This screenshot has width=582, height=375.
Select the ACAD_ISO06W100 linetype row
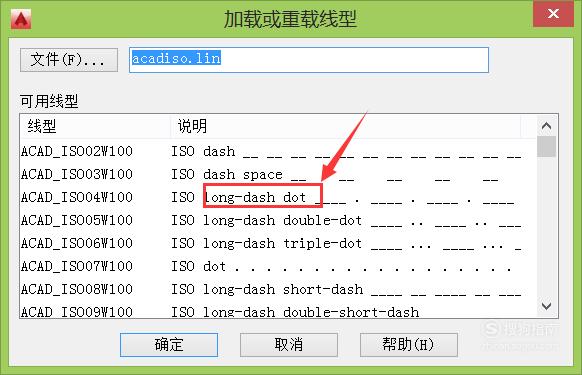(x=278, y=244)
